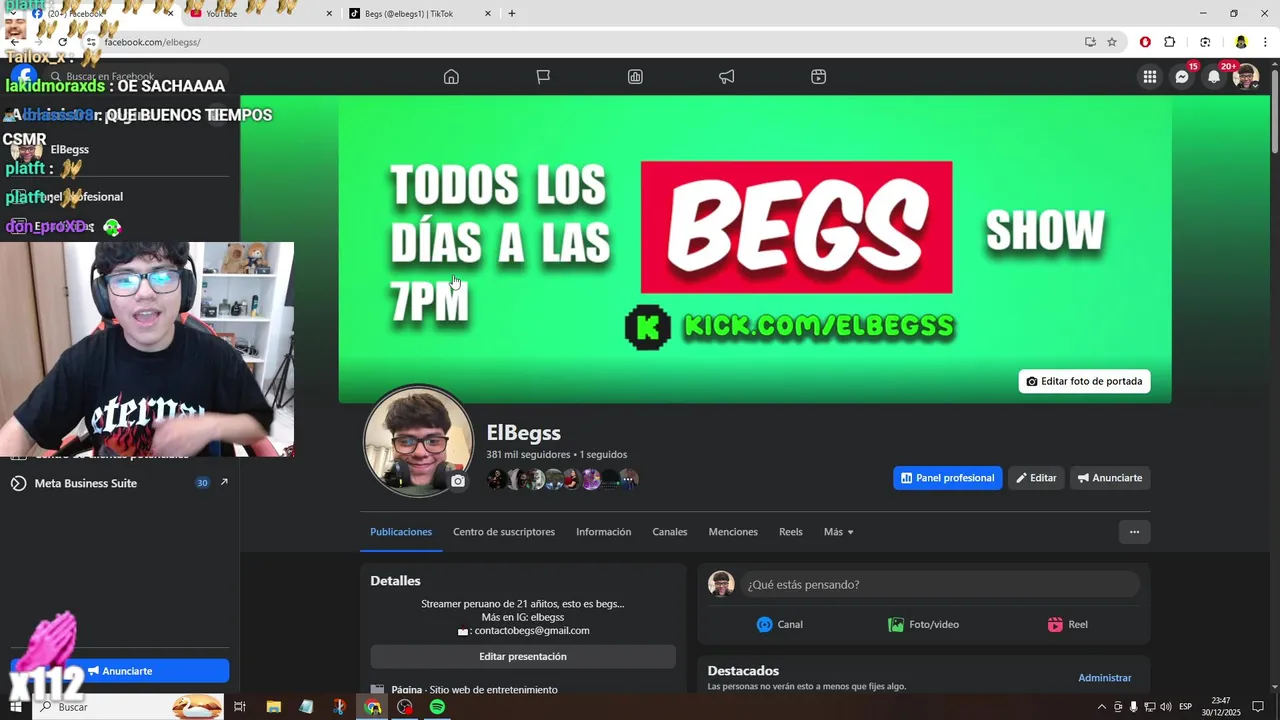
Task: Open File Explorer from the taskbar
Action: (273, 707)
